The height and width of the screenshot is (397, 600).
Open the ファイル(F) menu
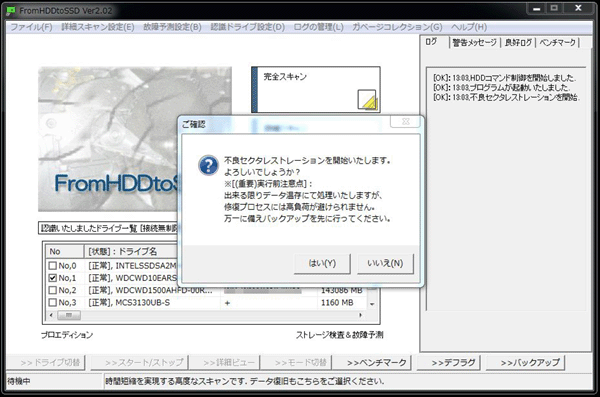[31, 27]
